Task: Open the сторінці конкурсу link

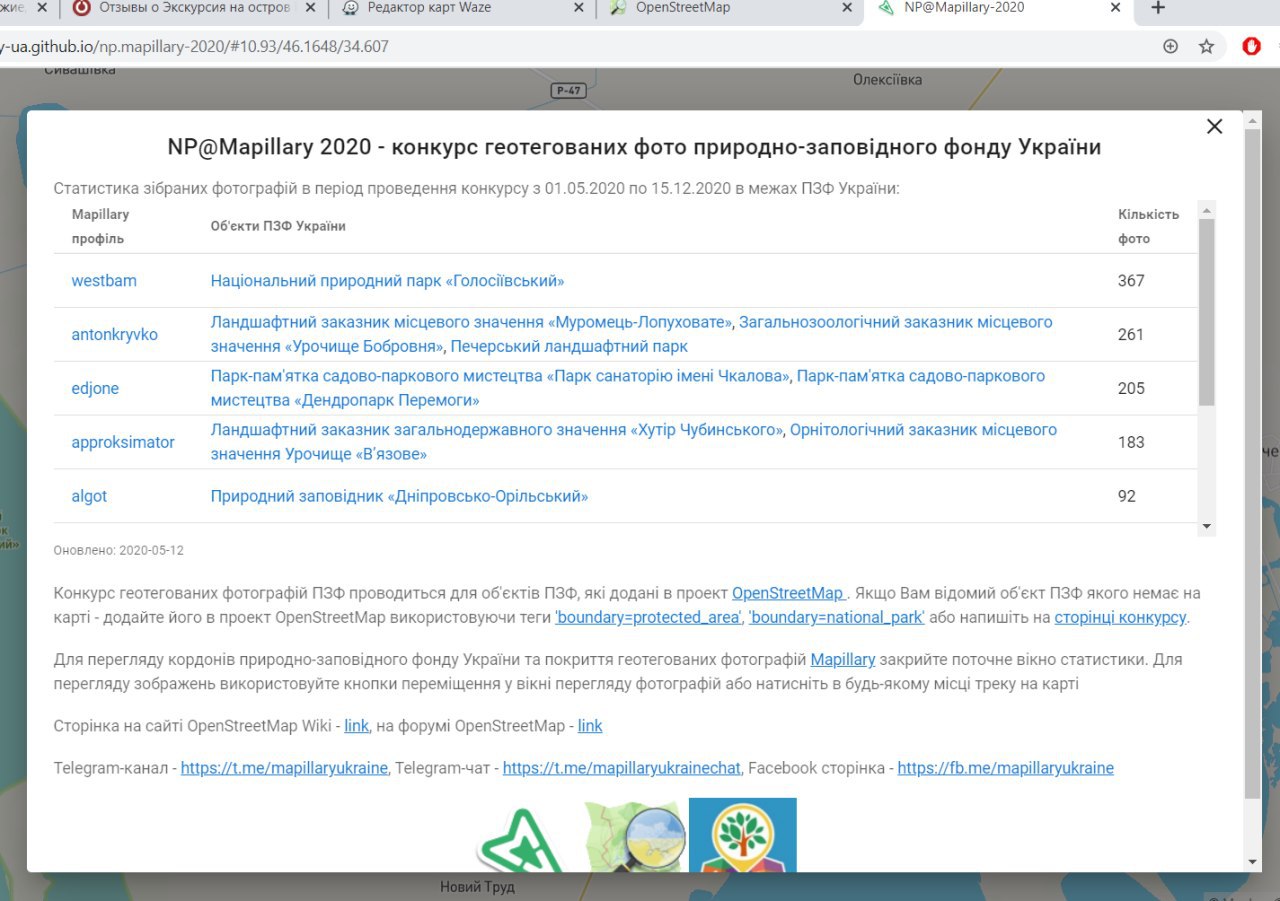Action: tap(1120, 617)
